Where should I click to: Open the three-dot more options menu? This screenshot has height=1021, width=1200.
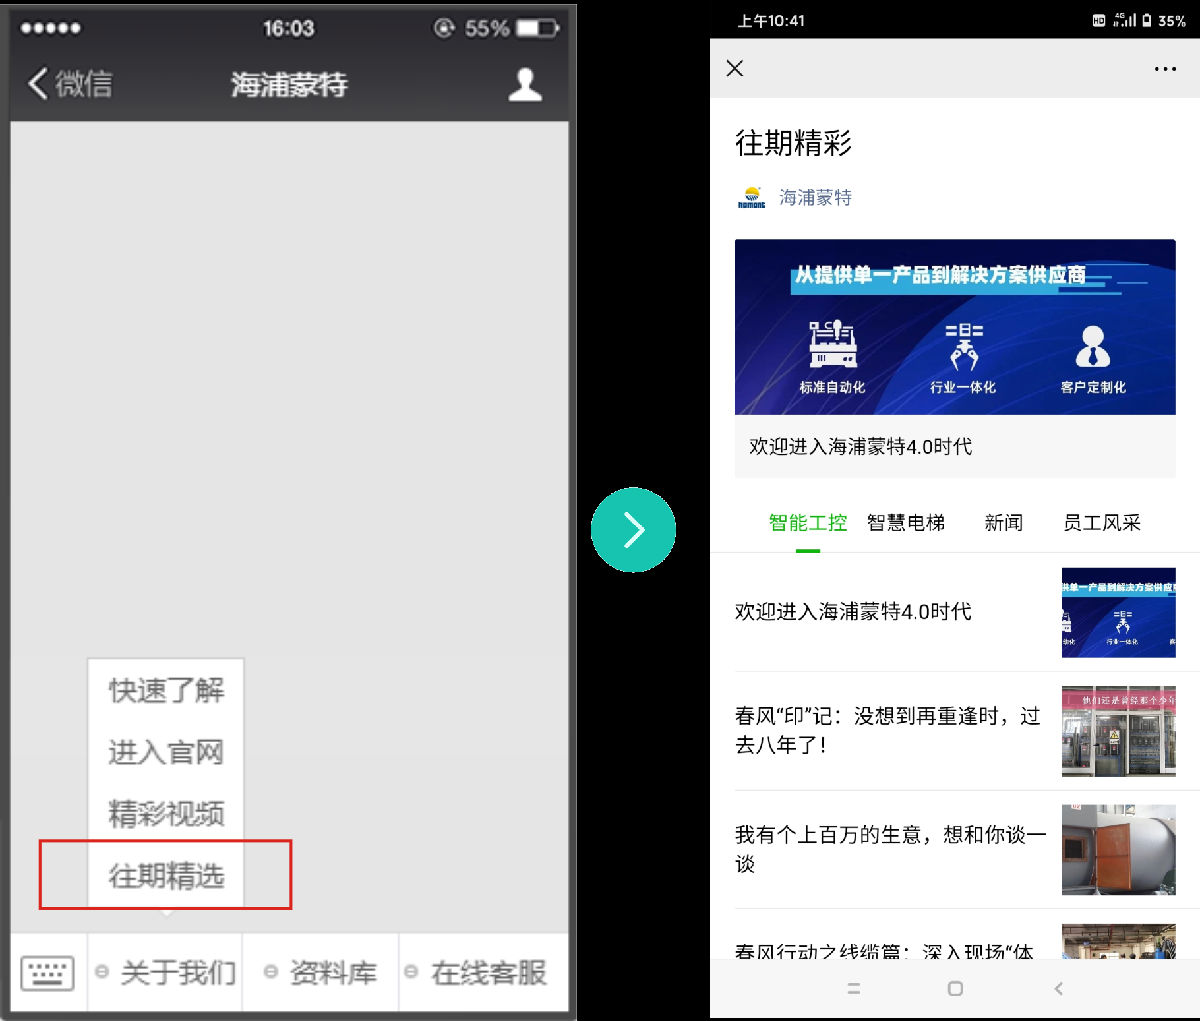1164,69
